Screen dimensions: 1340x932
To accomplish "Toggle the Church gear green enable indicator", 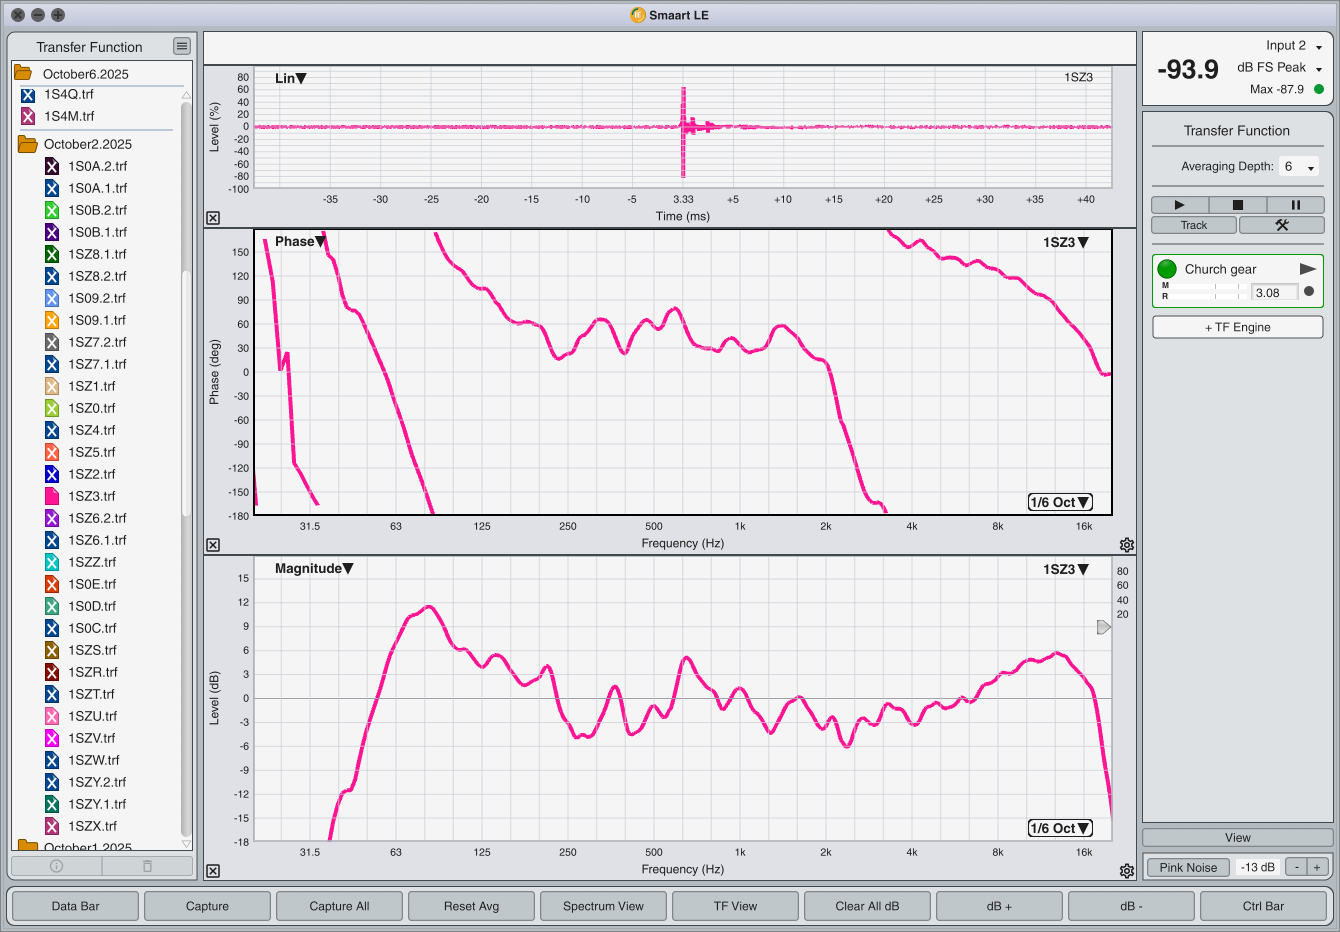I will coord(1167,269).
